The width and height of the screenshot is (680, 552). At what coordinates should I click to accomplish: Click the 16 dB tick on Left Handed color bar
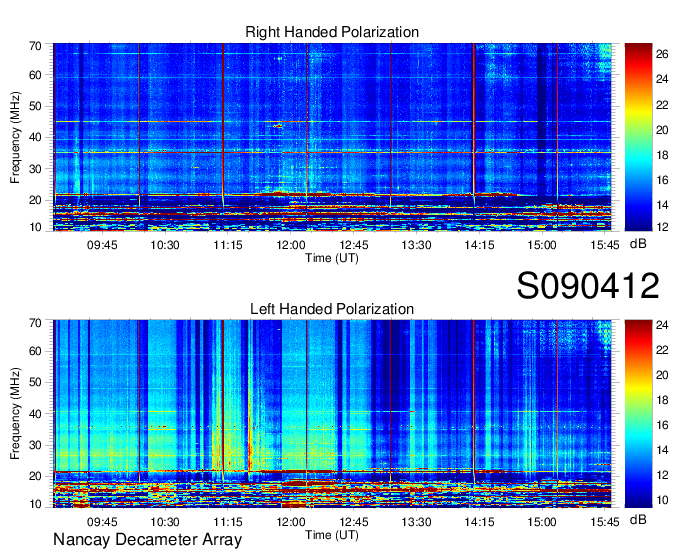point(662,425)
